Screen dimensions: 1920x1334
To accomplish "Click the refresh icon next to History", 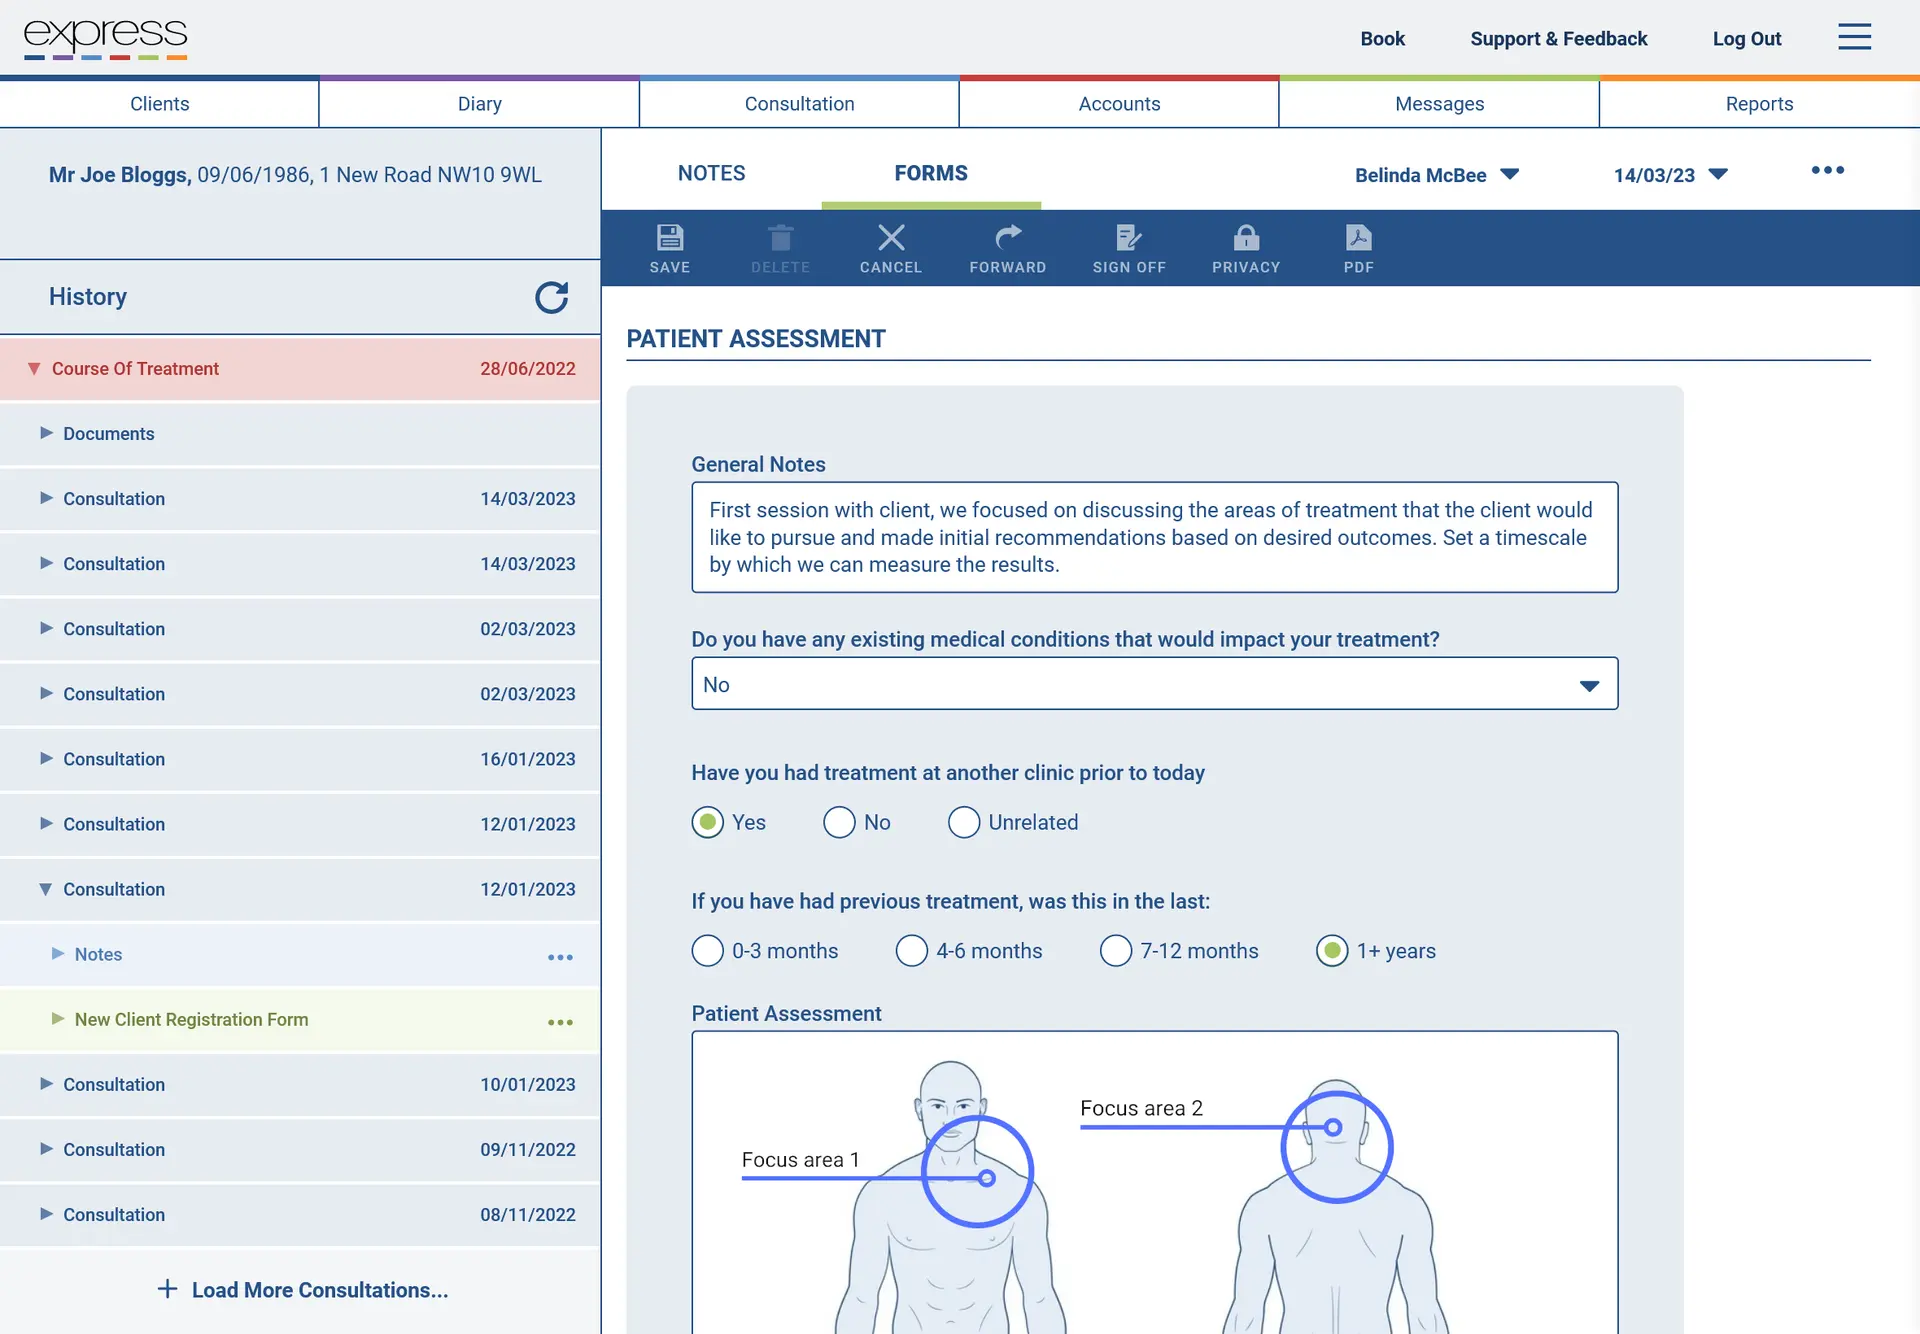I will point(551,298).
